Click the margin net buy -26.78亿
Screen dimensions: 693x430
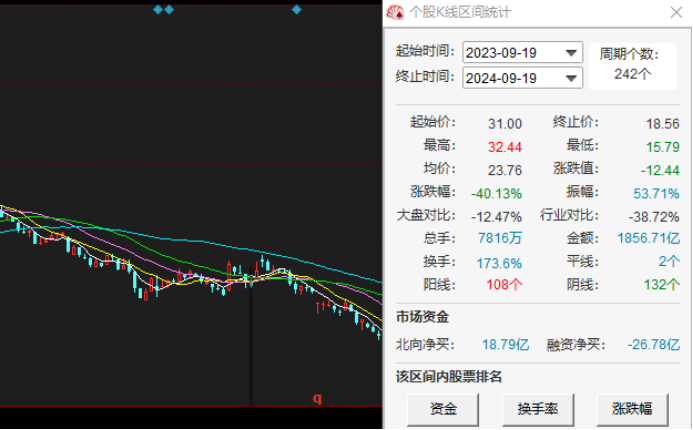[654, 344]
